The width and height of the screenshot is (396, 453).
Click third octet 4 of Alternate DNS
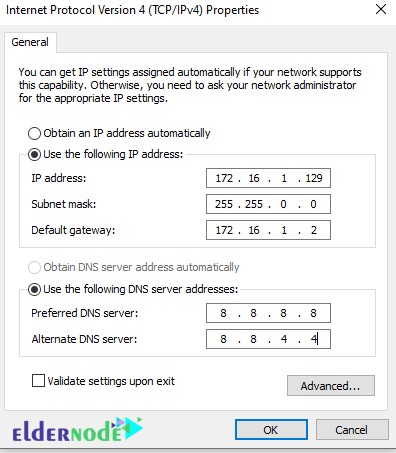[284, 339]
